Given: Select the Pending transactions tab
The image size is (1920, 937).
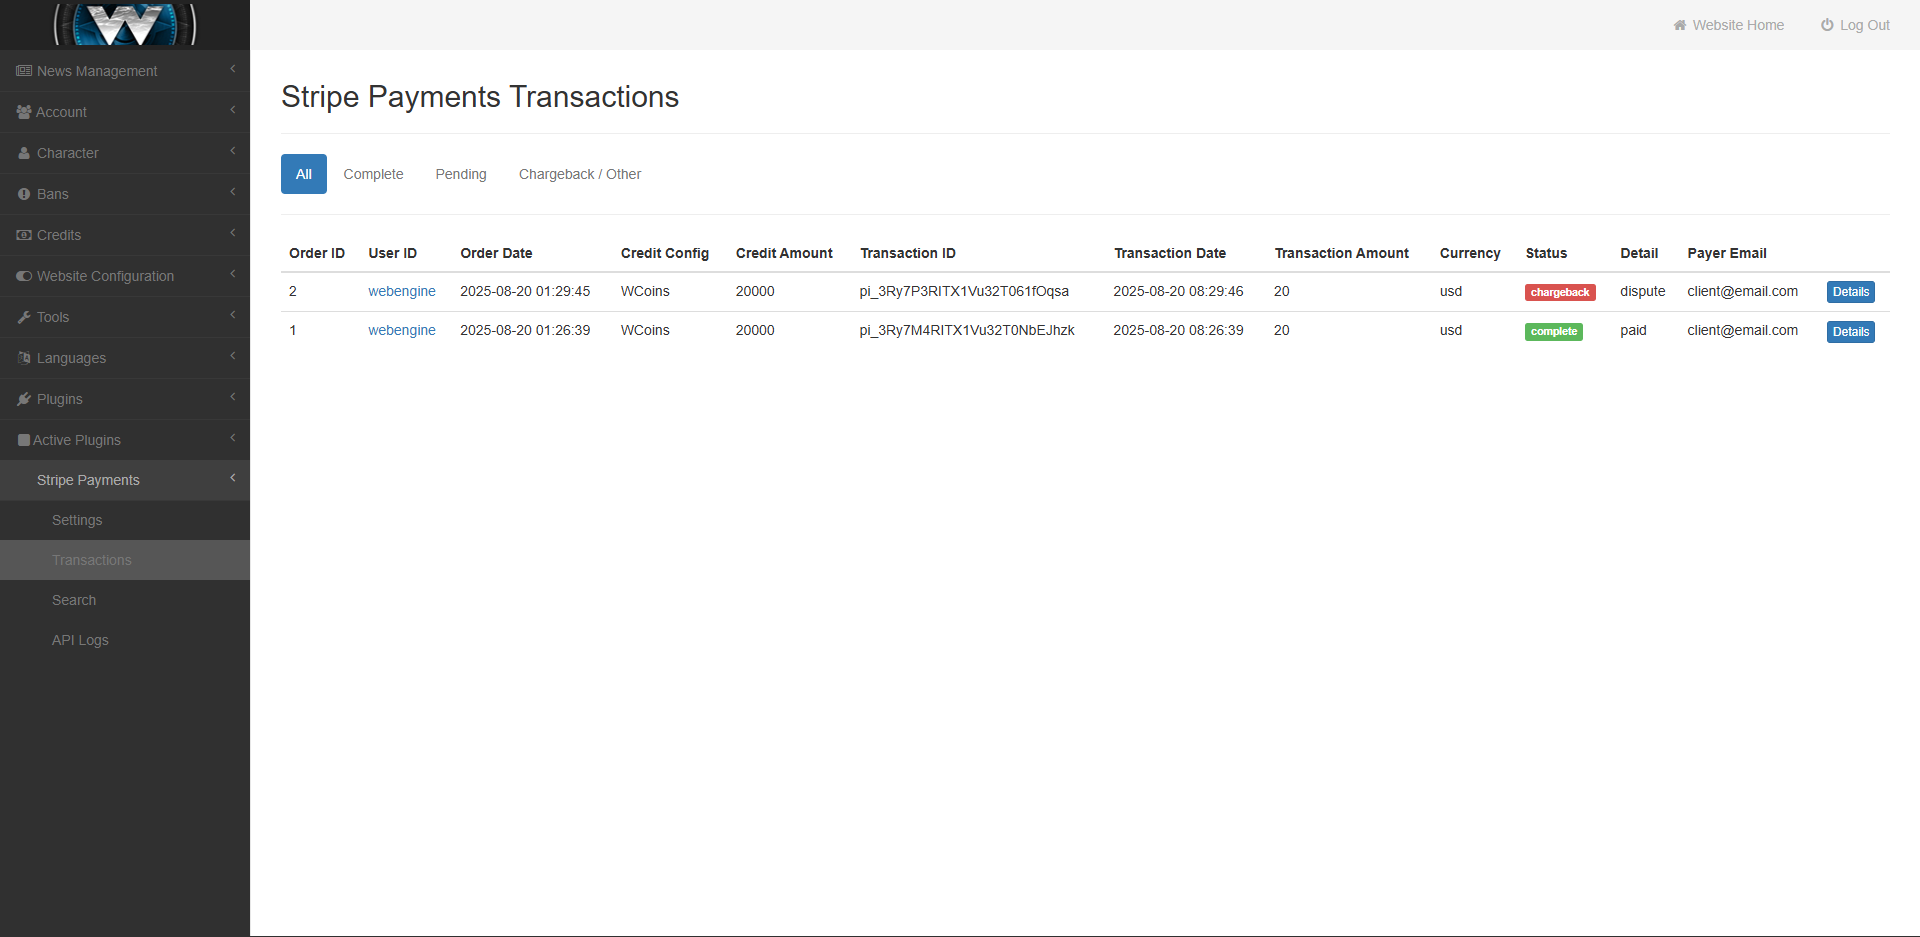Looking at the screenshot, I should pos(460,174).
